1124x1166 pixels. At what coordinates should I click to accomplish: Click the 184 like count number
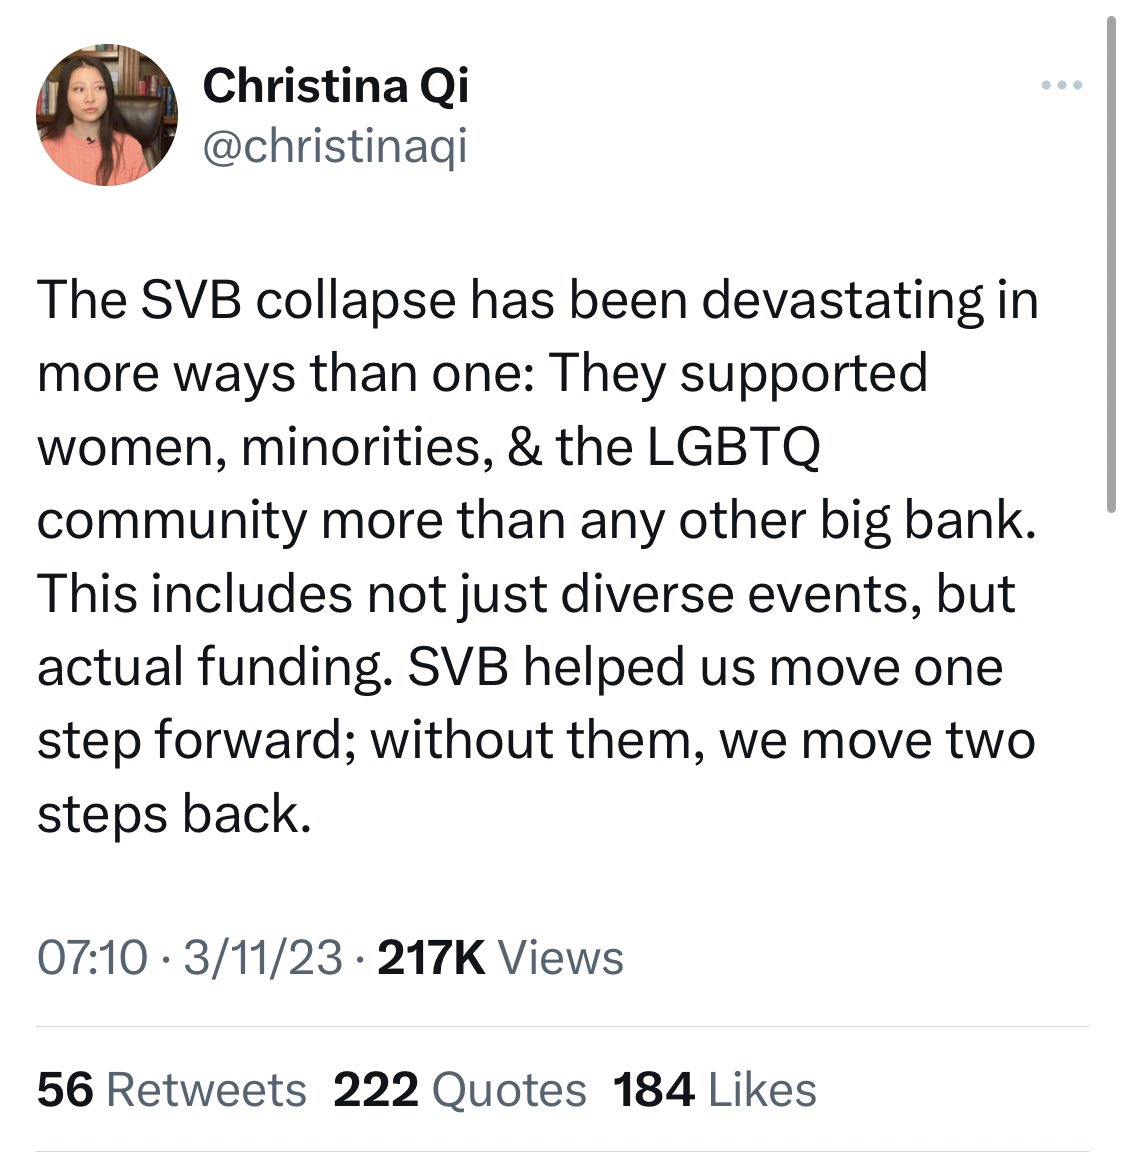(654, 1089)
